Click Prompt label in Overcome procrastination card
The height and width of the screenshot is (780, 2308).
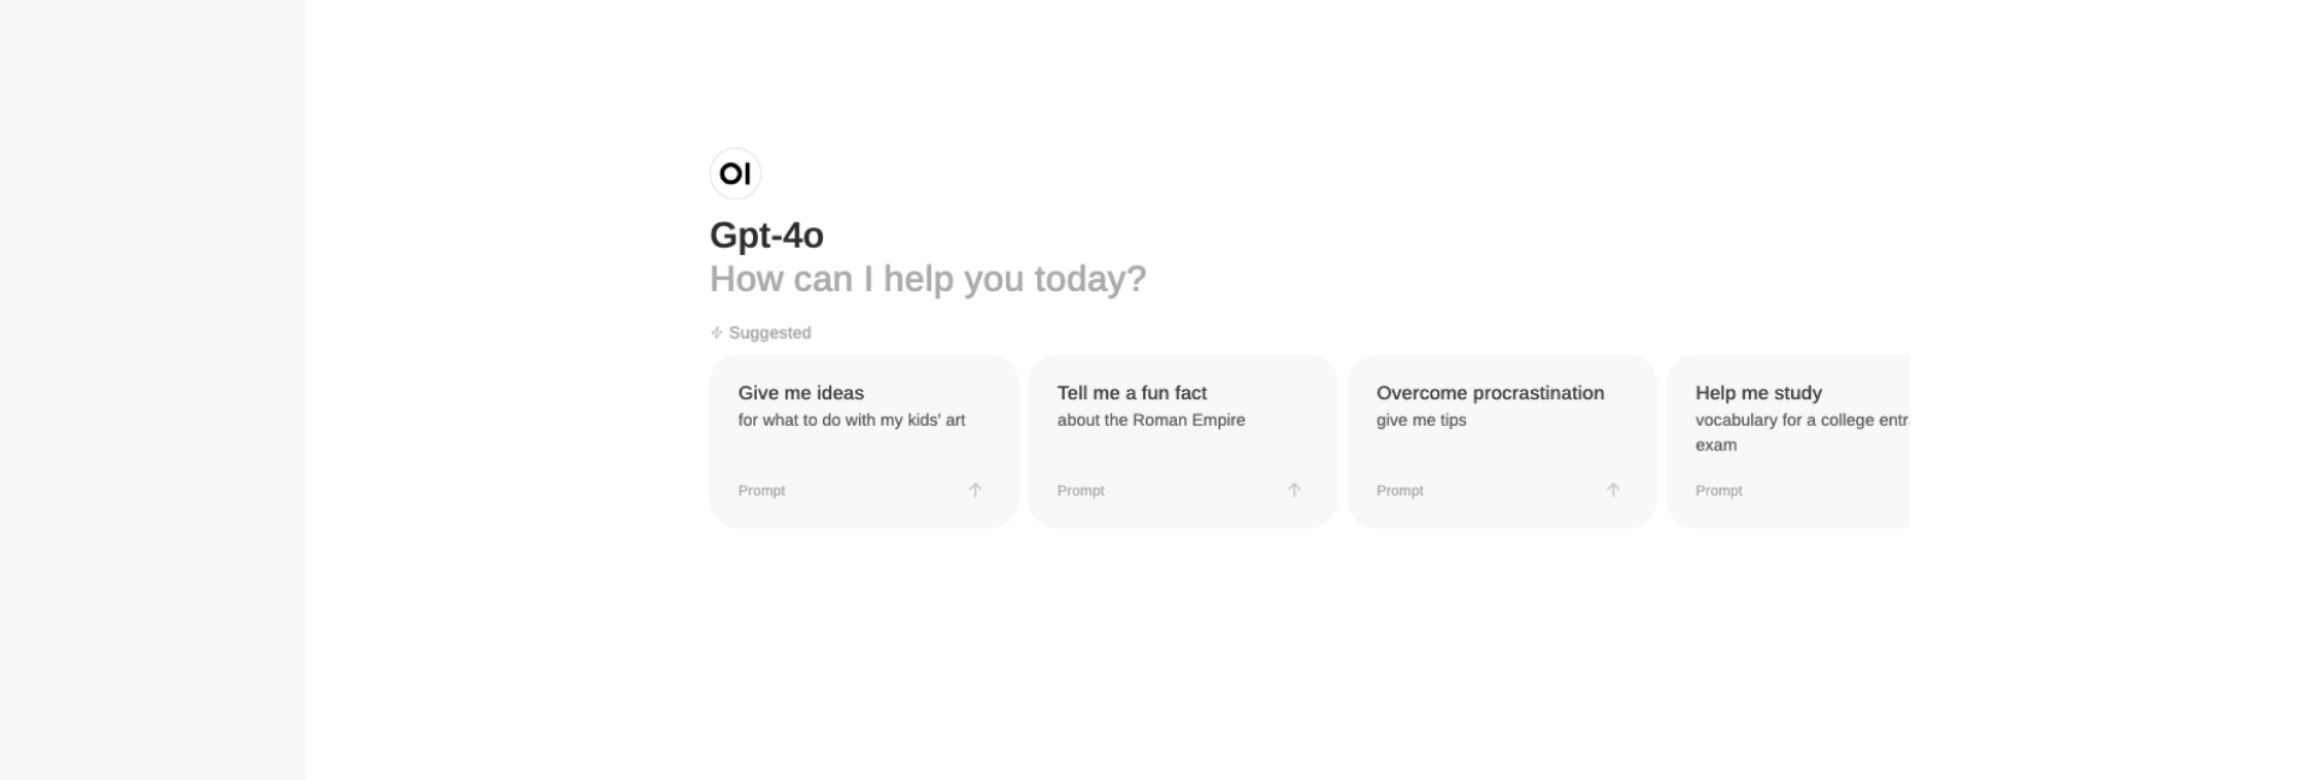1399,491
